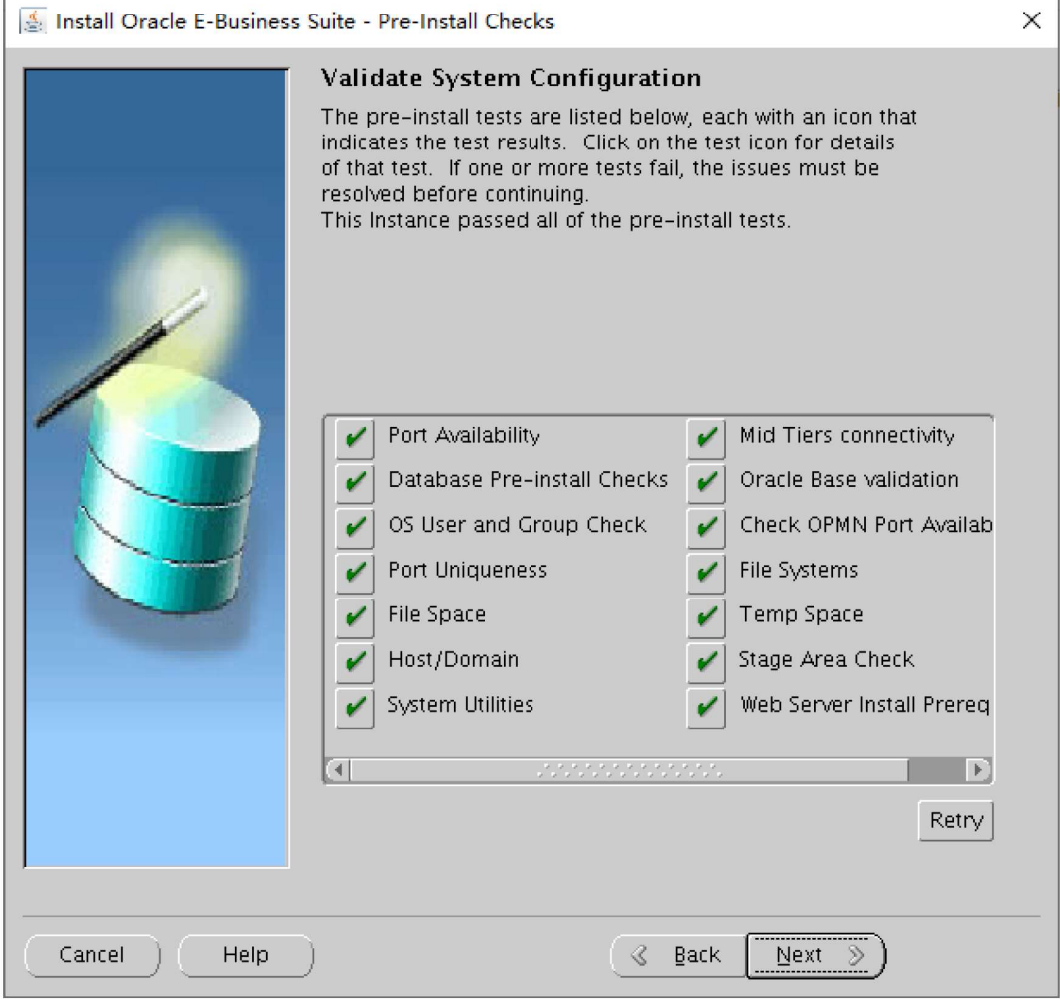View Port Uniqueness test result icon

click(355, 573)
